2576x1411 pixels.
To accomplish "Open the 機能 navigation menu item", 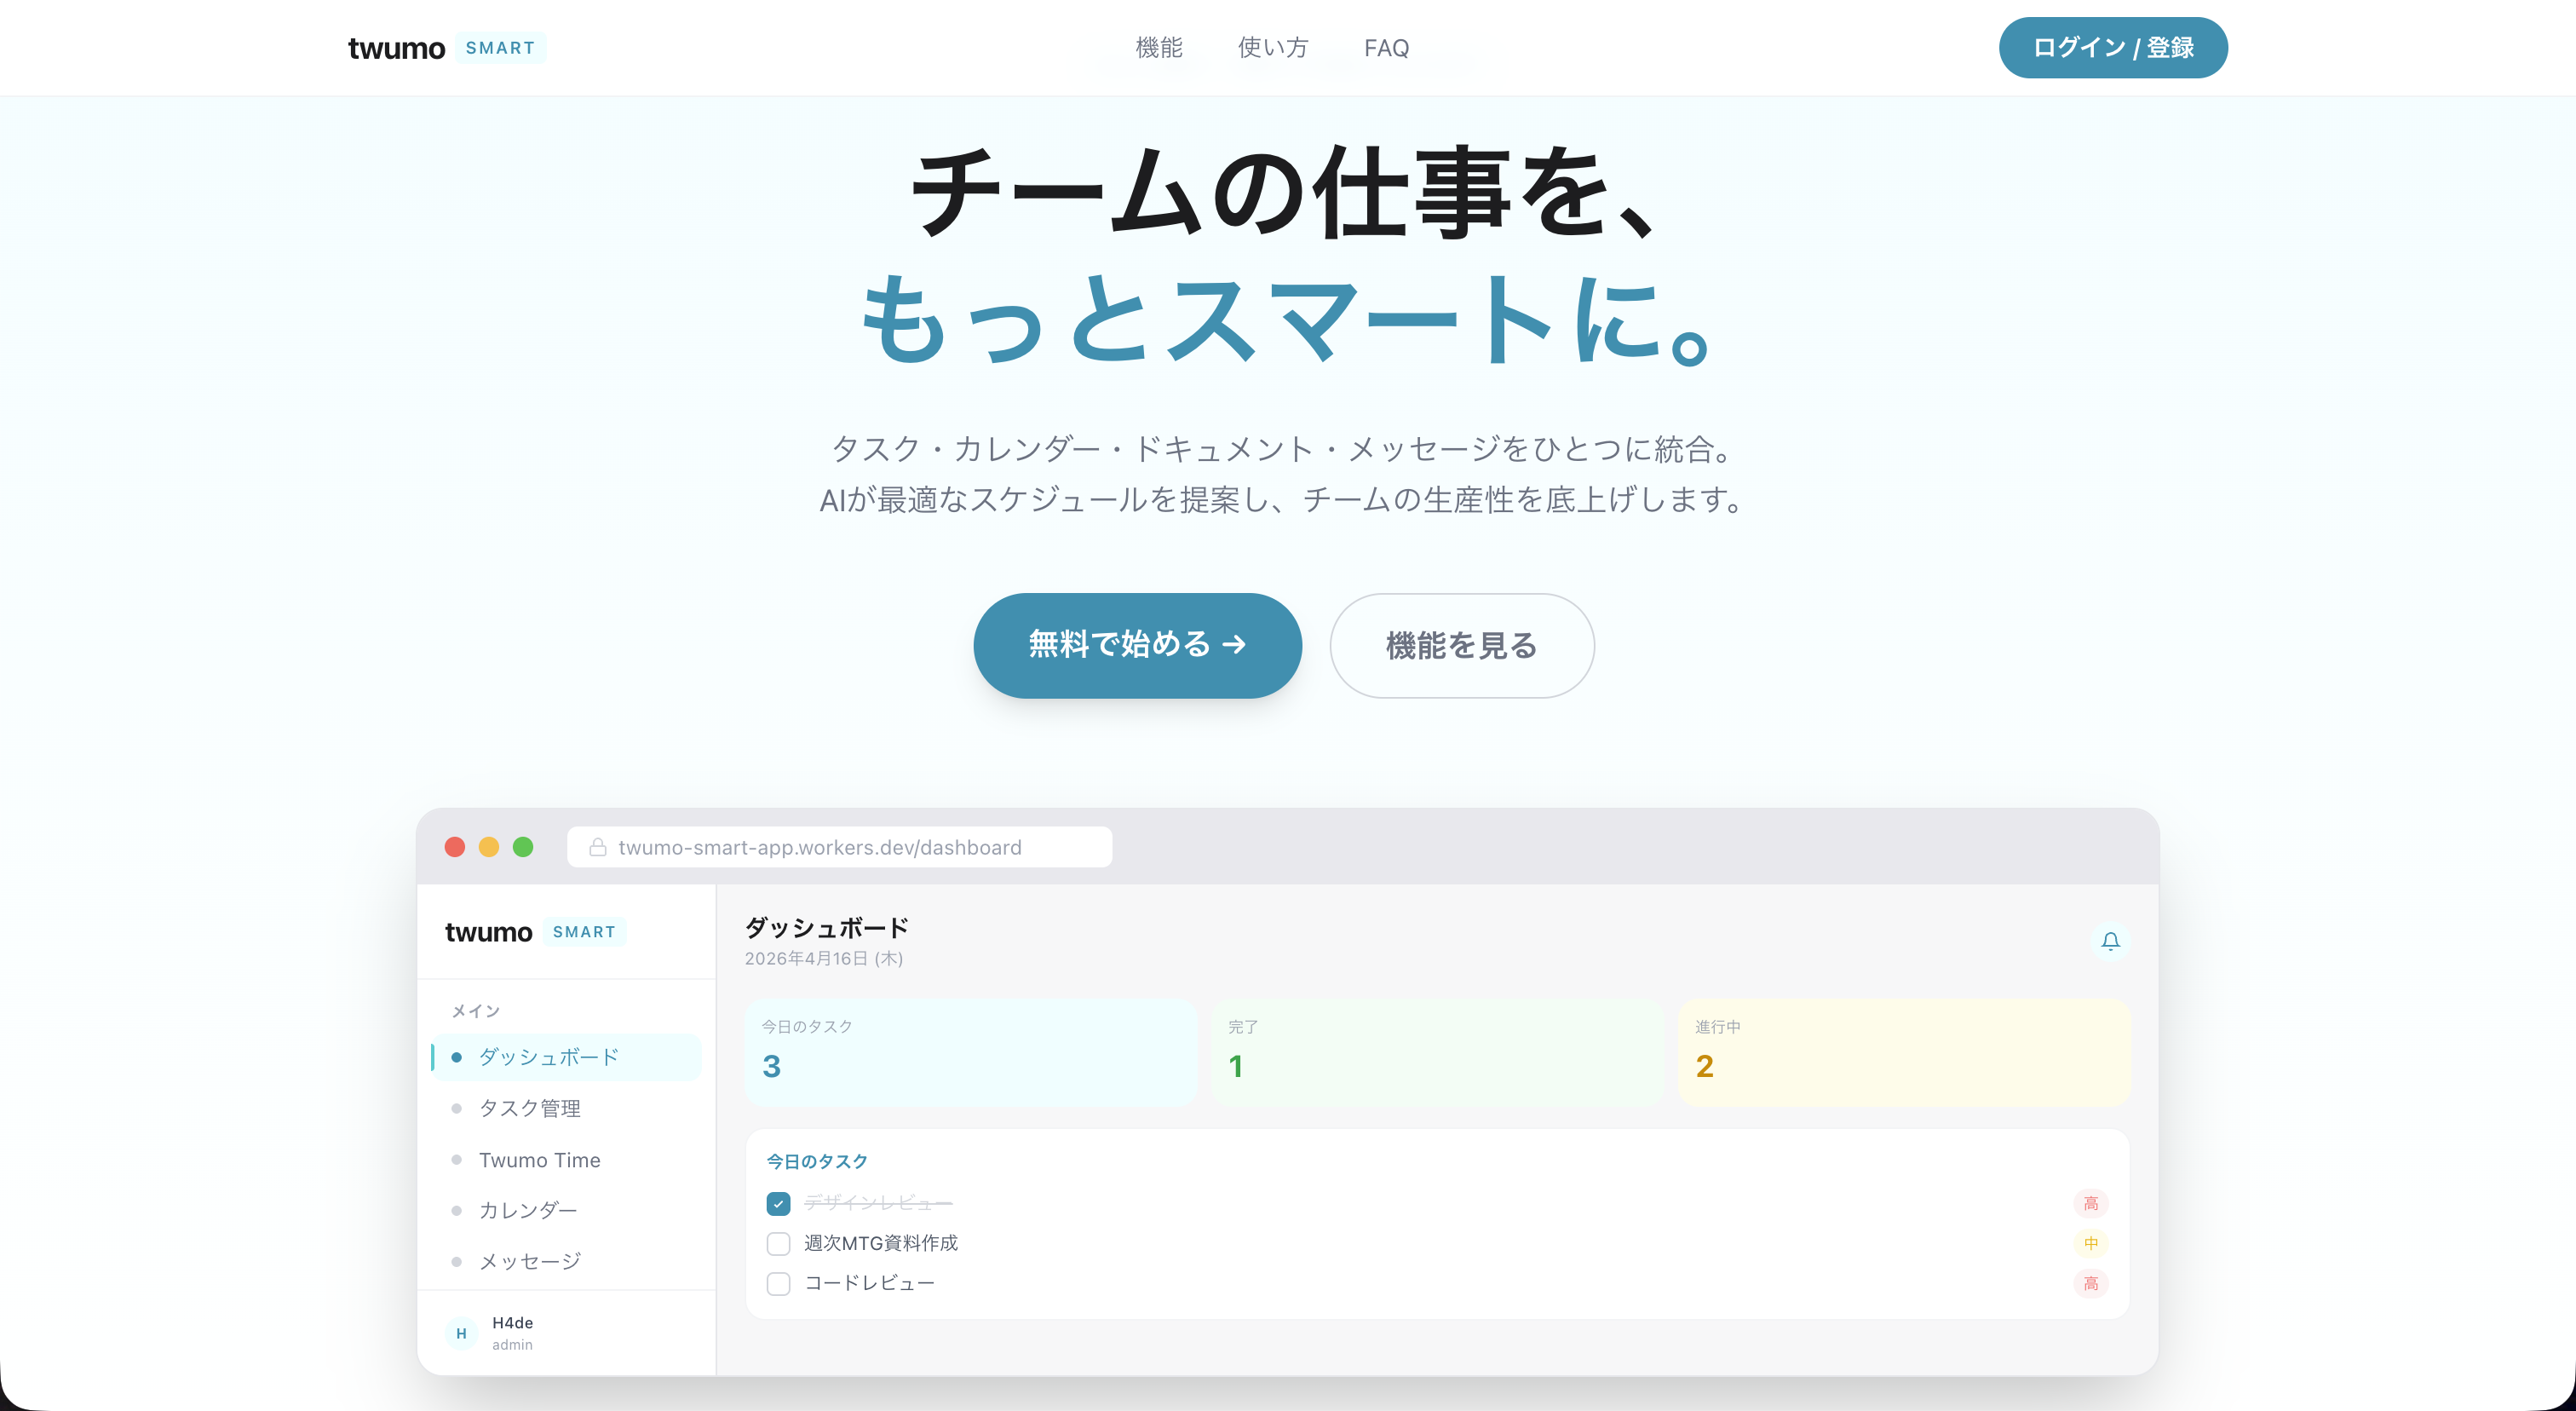I will click(1159, 48).
